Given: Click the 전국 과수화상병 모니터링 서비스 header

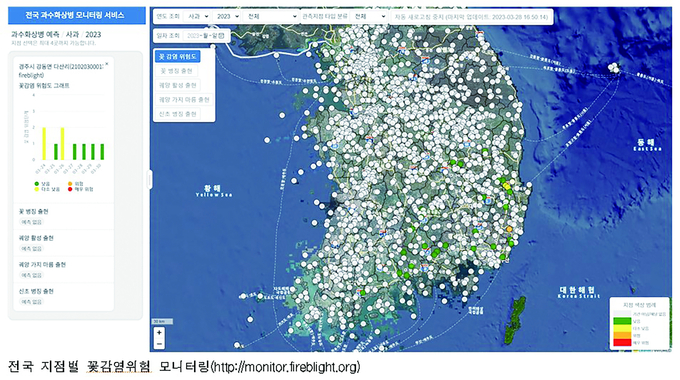Looking at the screenshot, I should pos(77,15).
